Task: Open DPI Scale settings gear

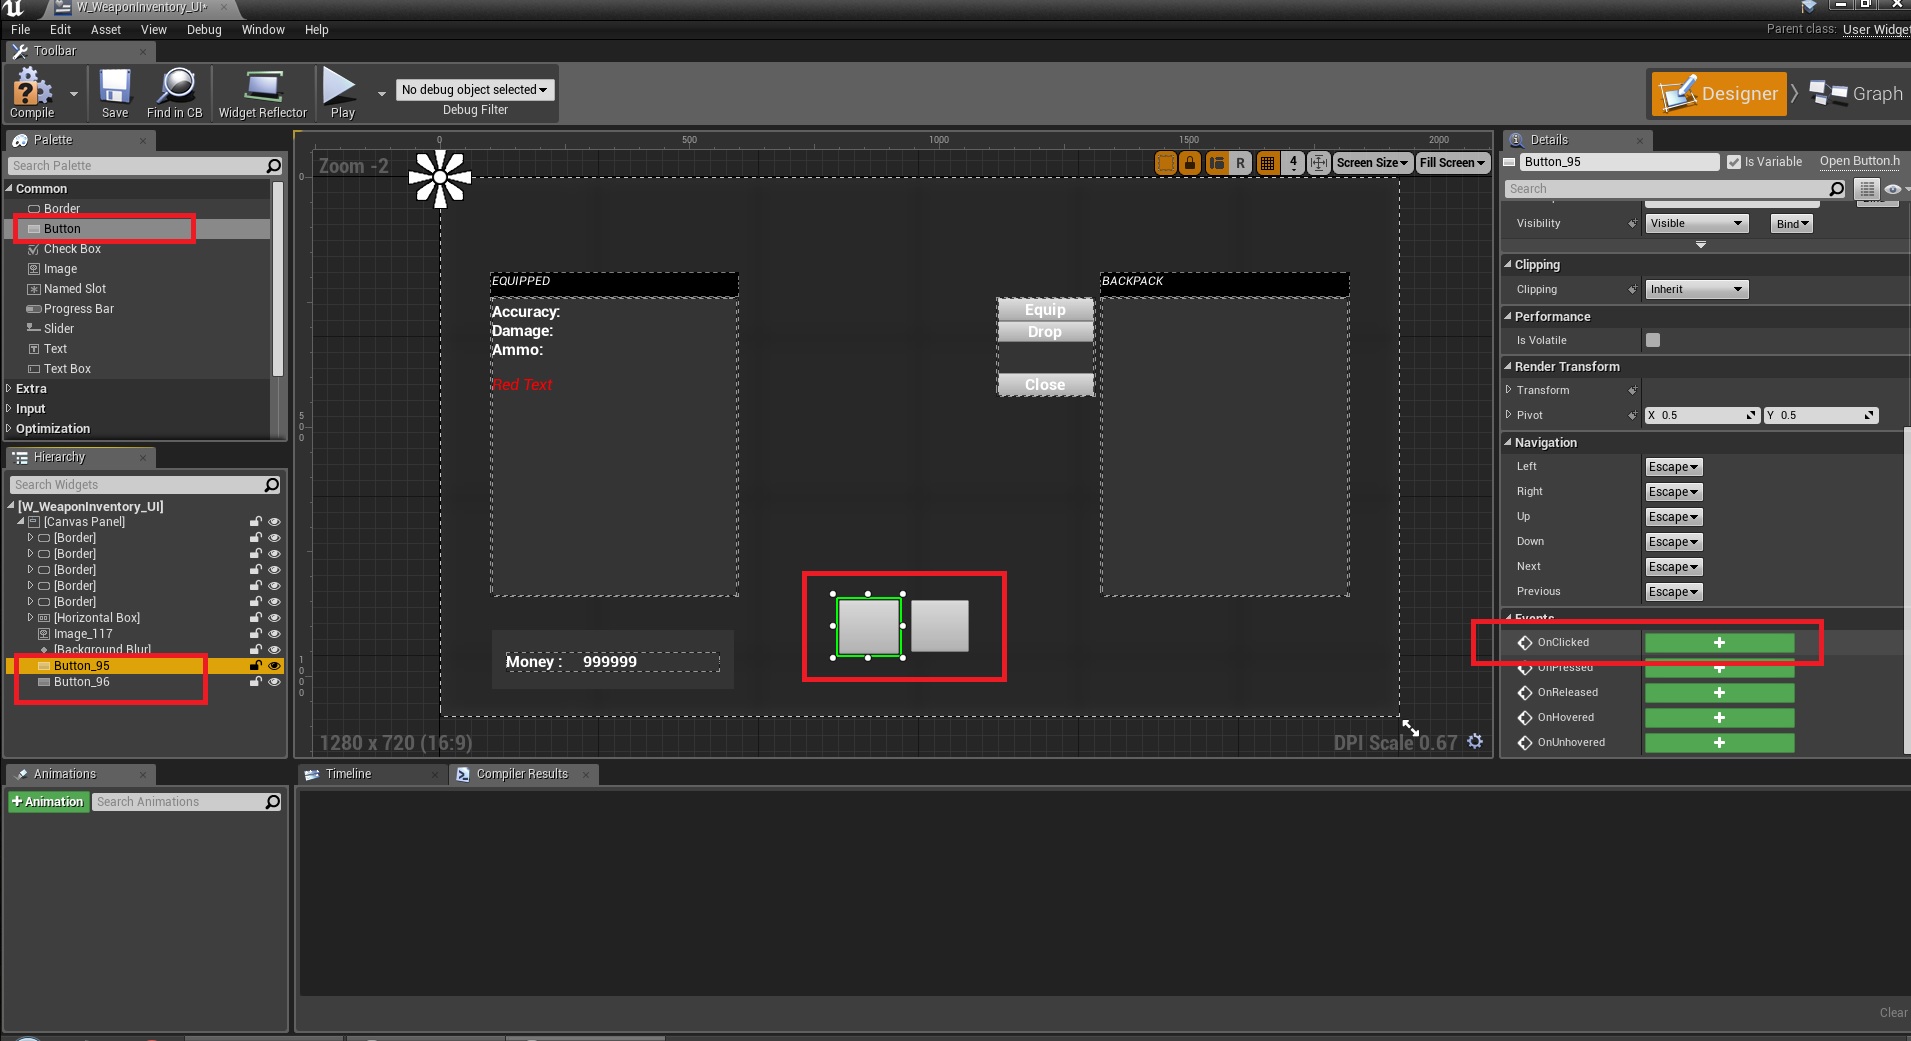Action: (x=1475, y=741)
